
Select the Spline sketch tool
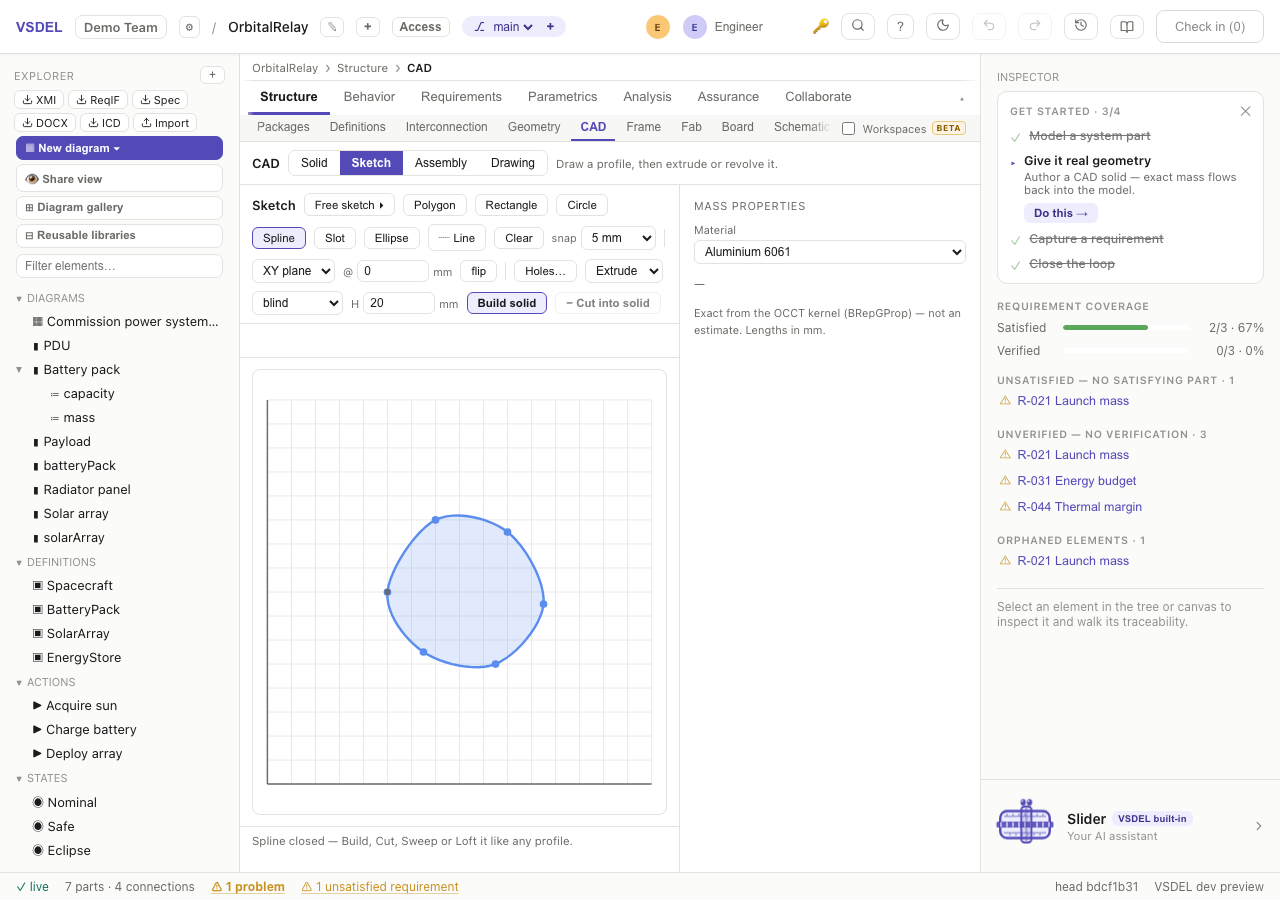click(x=279, y=238)
